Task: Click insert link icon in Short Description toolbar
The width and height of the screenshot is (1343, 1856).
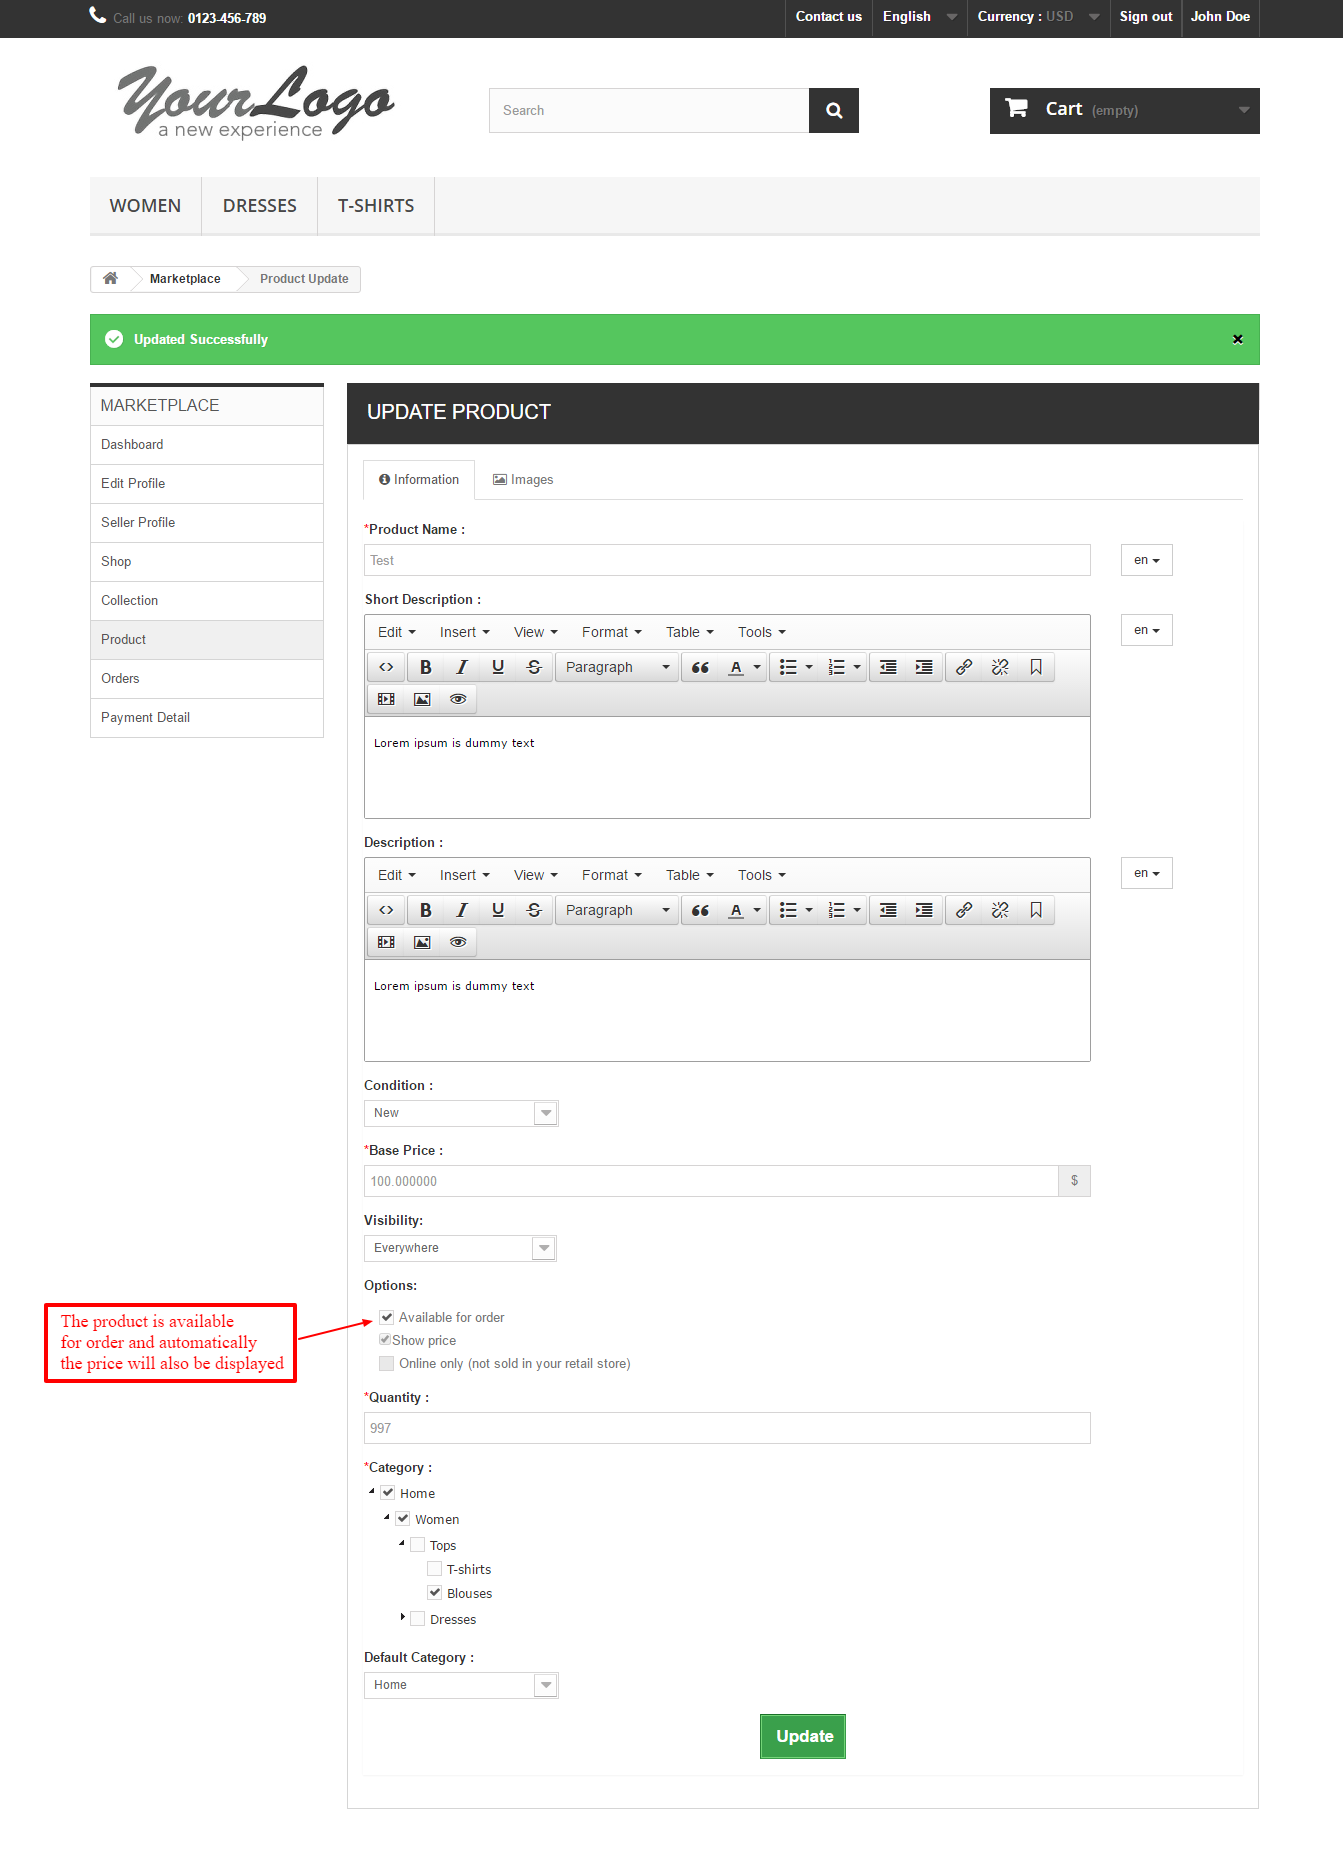Action: coord(963,667)
